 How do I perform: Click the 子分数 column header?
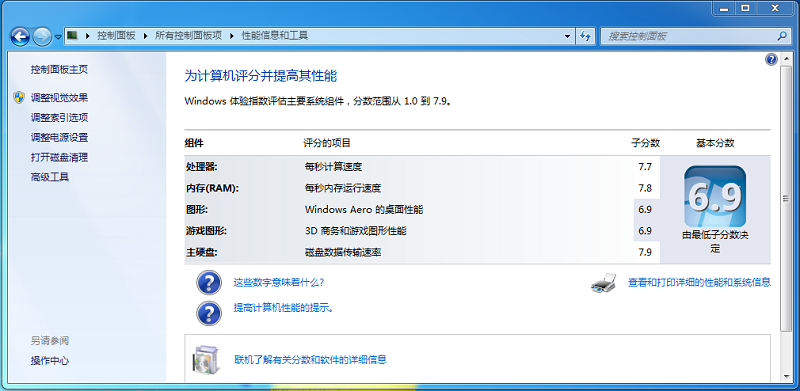645,143
